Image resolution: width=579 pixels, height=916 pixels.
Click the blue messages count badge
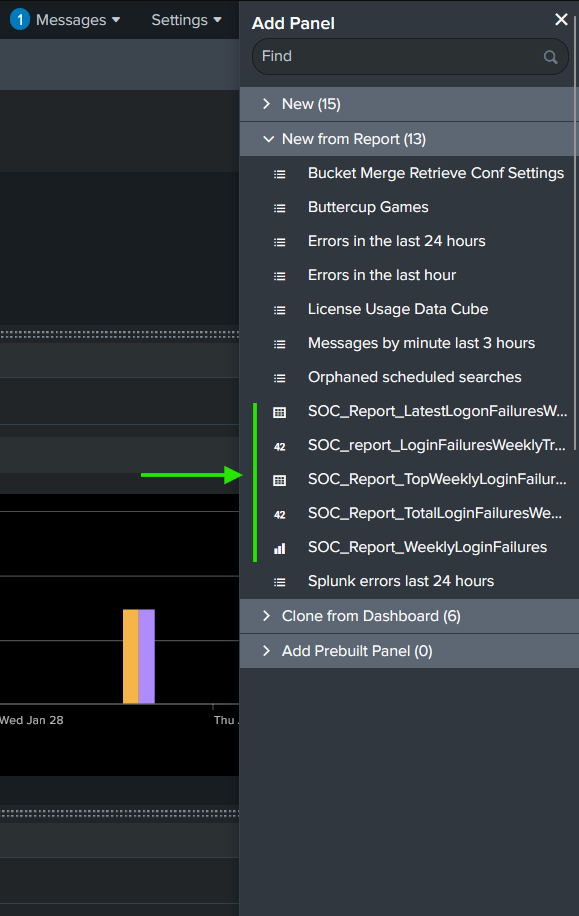[x=20, y=19]
